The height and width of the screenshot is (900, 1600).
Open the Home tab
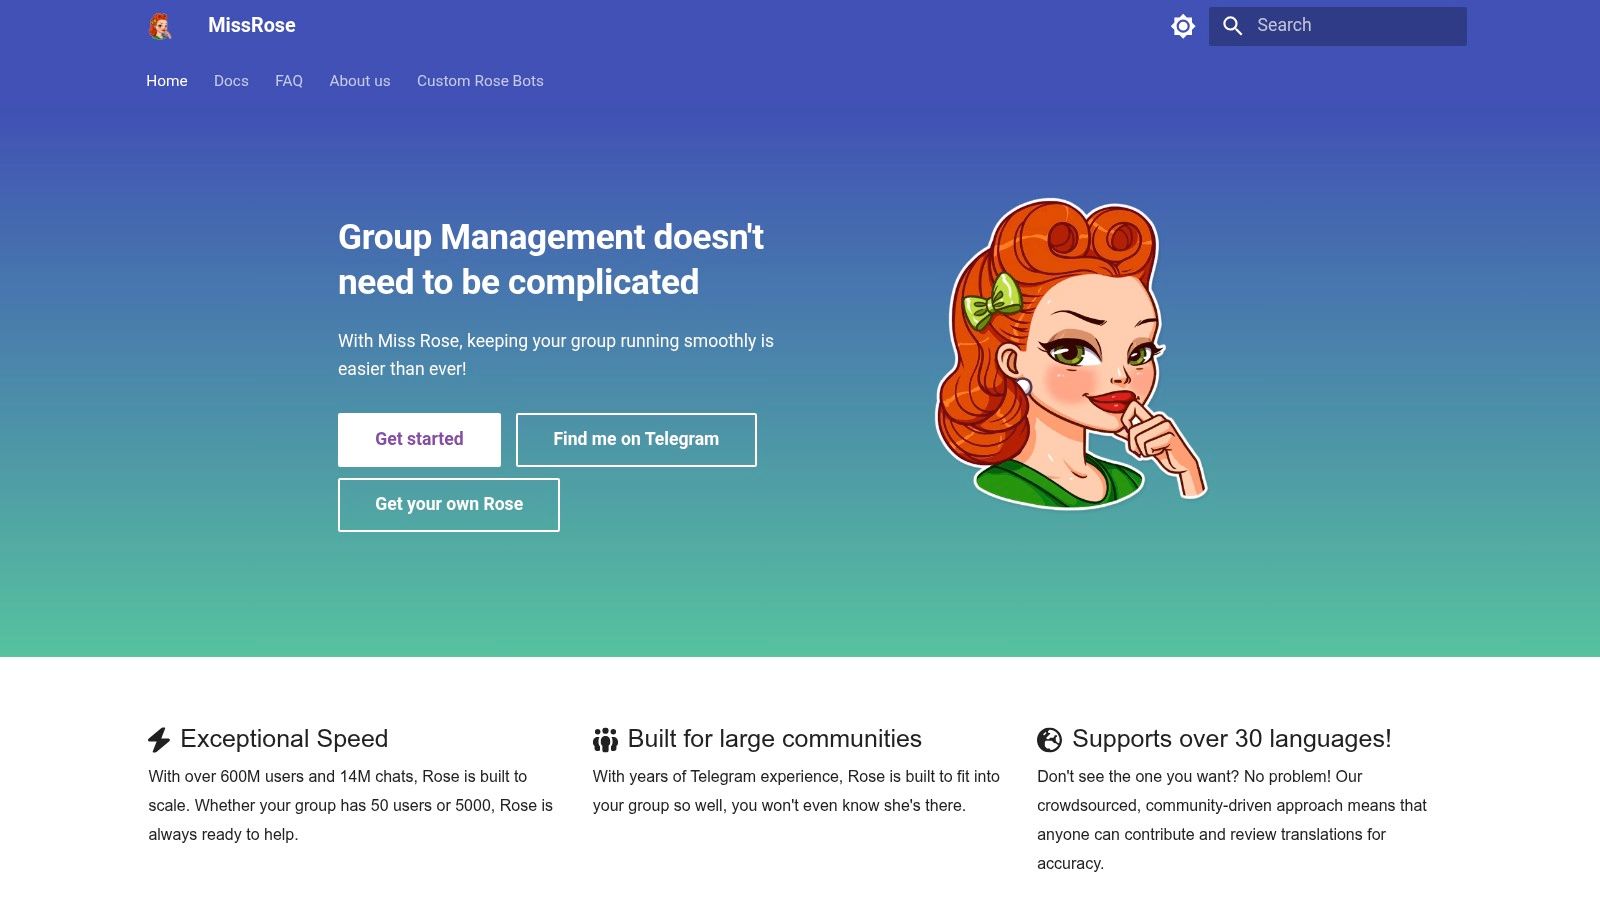[167, 81]
